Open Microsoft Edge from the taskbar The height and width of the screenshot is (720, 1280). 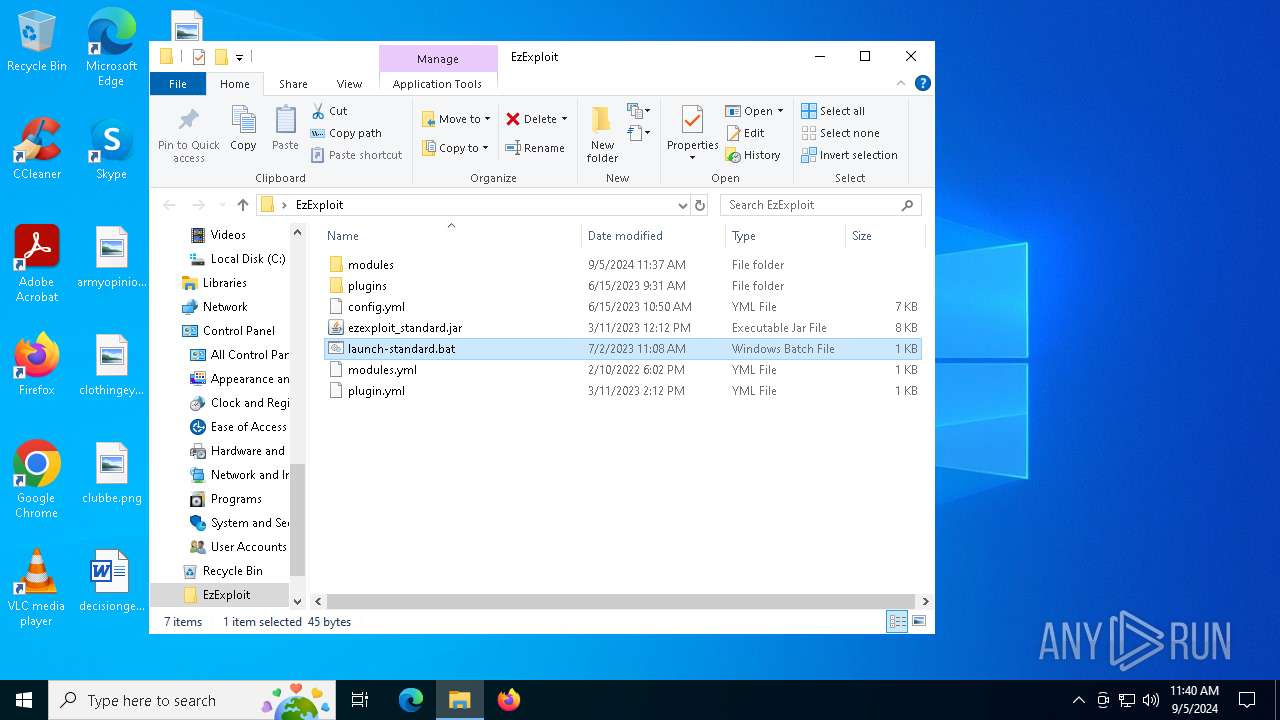coord(411,700)
